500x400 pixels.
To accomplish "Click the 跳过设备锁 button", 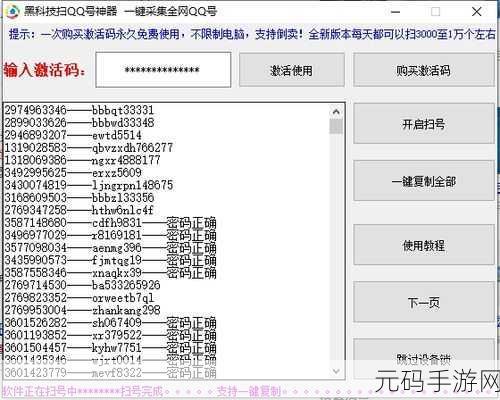I will pyautogui.click(x=423, y=358).
